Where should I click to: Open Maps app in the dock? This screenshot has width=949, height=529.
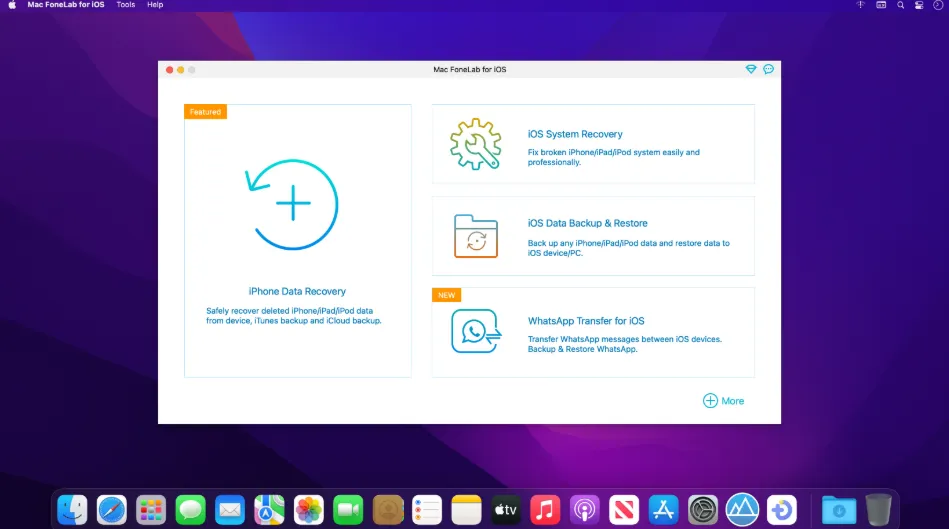[269, 510]
